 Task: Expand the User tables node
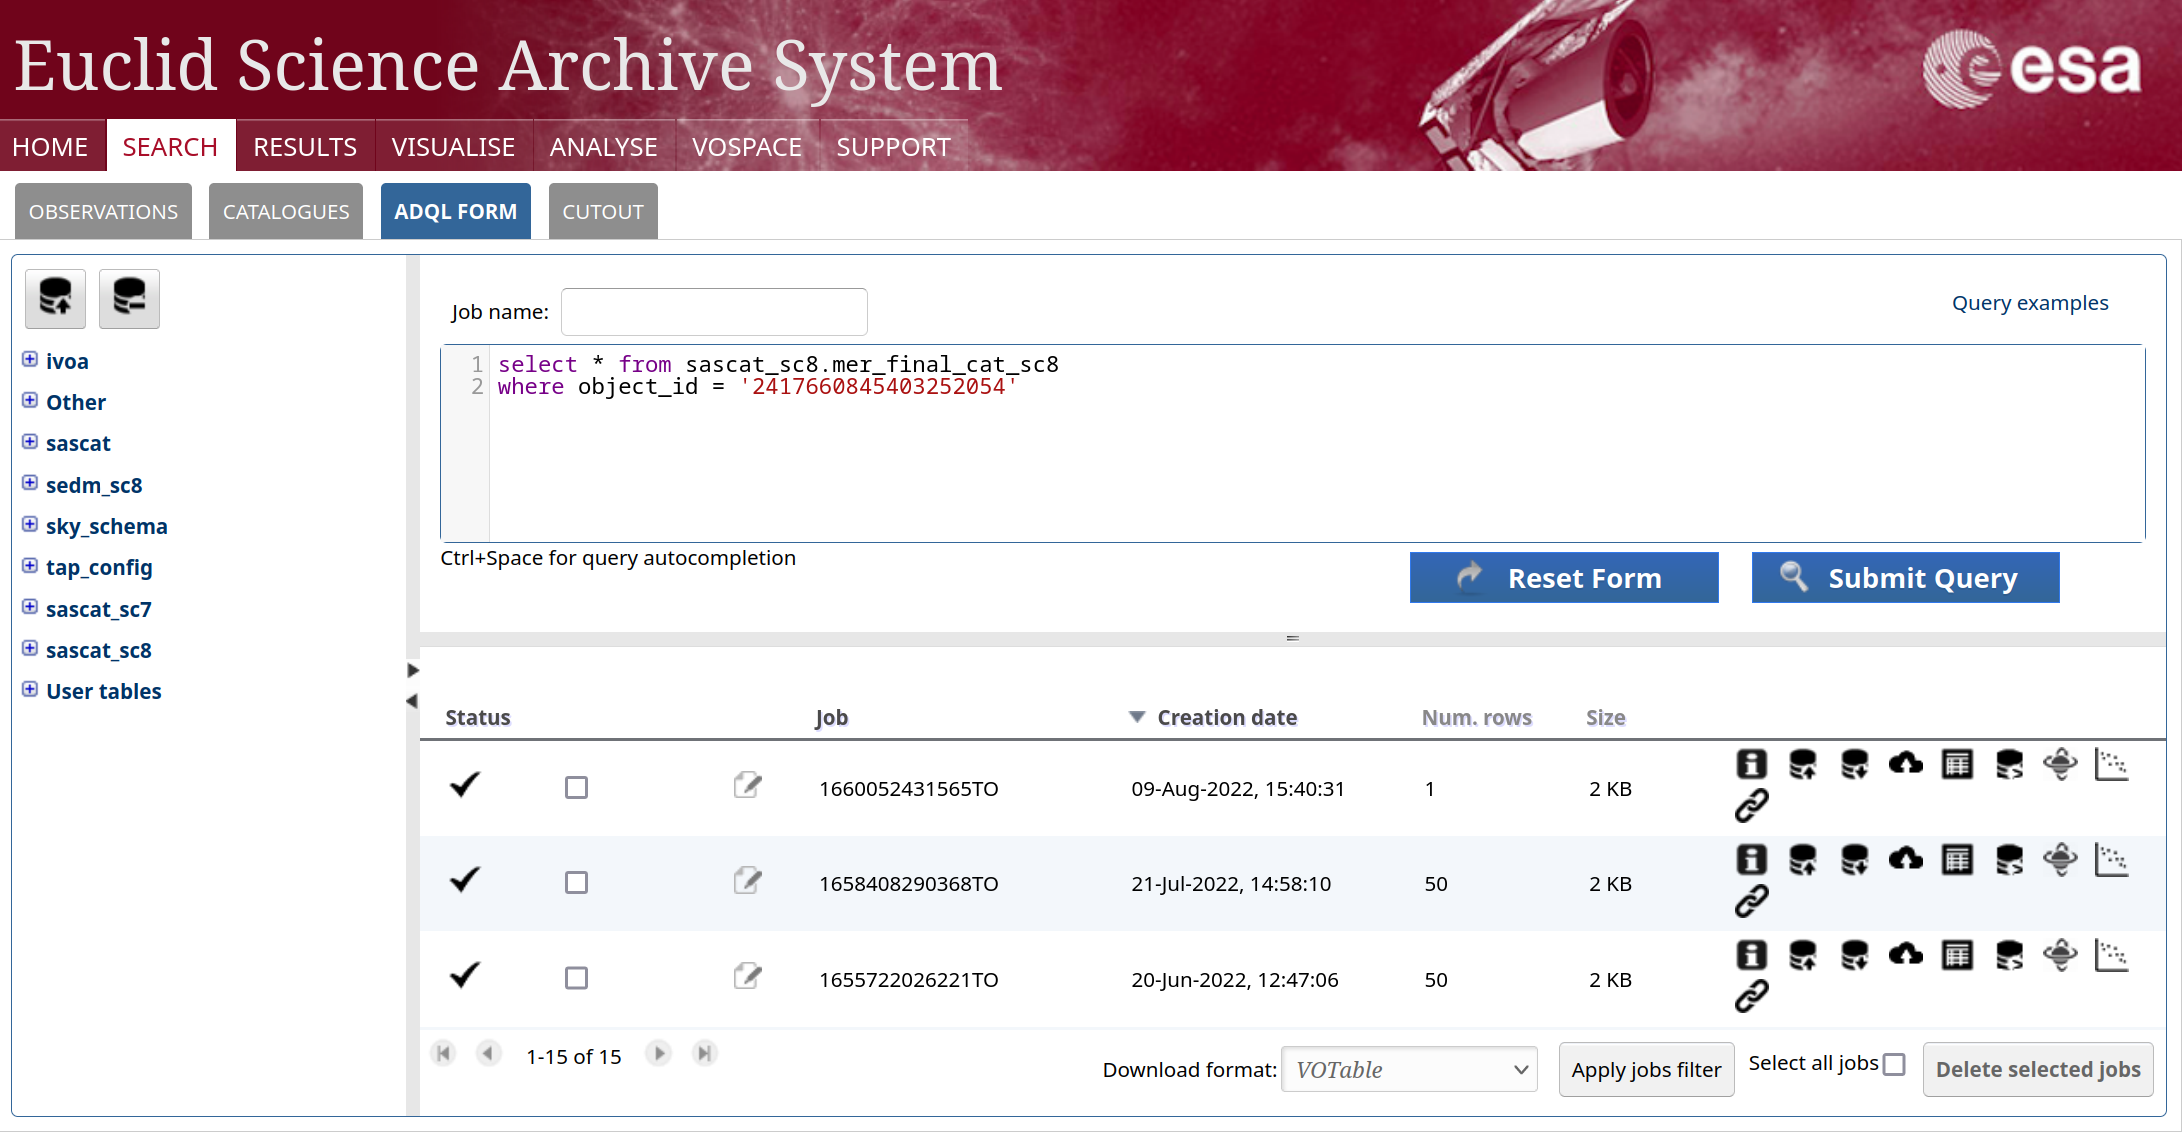pos(30,689)
